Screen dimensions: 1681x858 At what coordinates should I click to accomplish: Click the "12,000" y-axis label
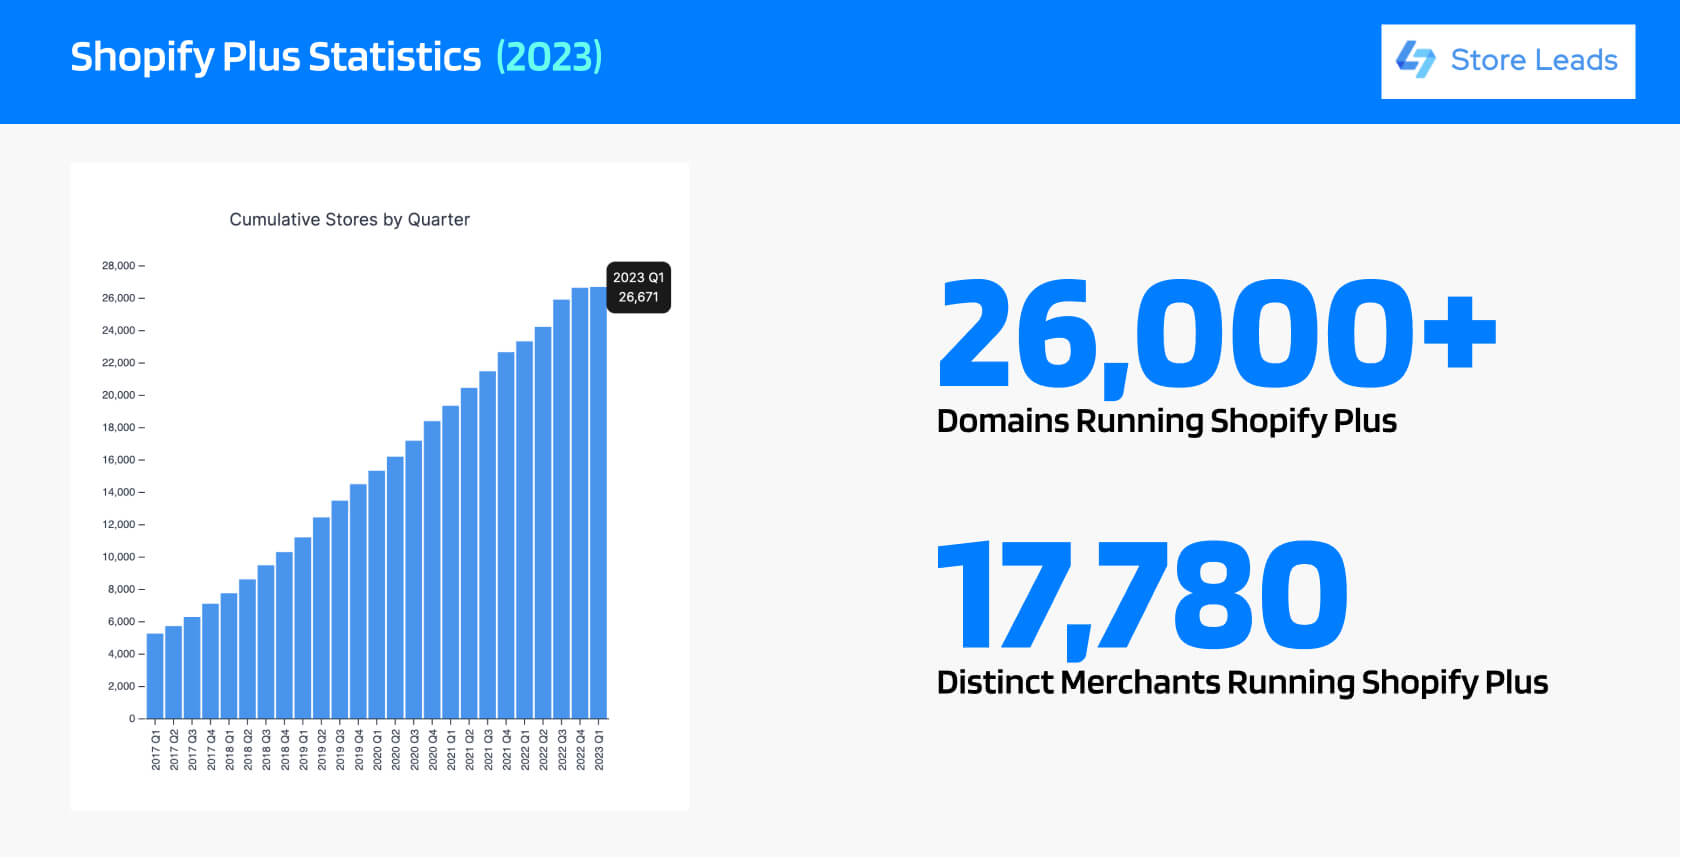tap(118, 525)
